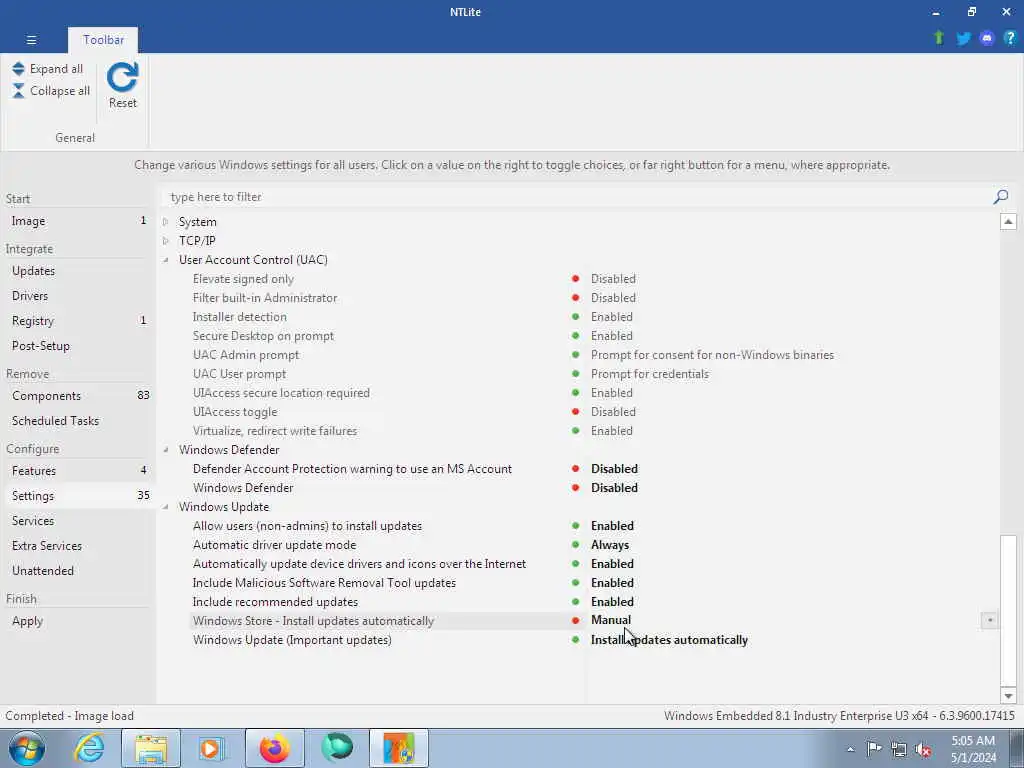The image size is (1024, 768).
Task: Click Expand all arrows icon
Action: coord(18,69)
